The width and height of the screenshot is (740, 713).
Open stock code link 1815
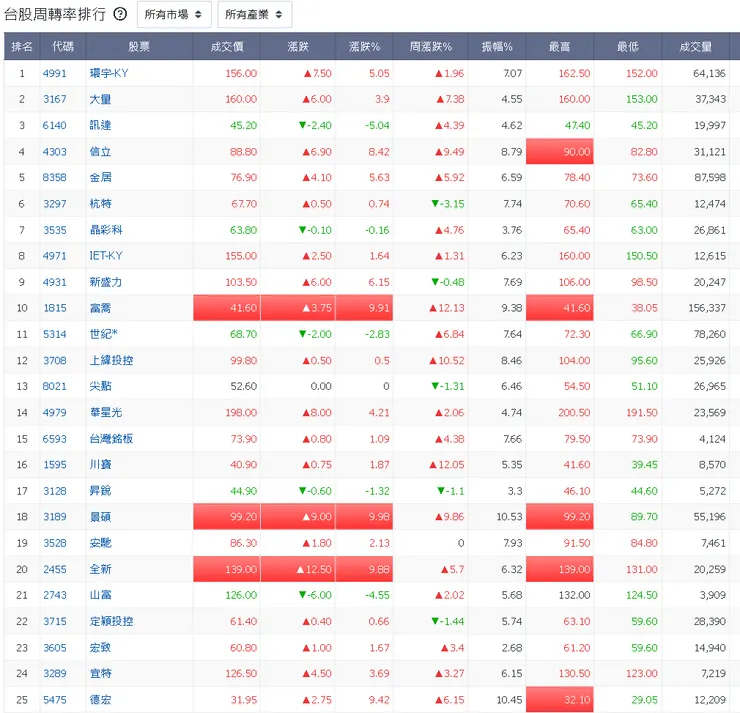click(55, 308)
